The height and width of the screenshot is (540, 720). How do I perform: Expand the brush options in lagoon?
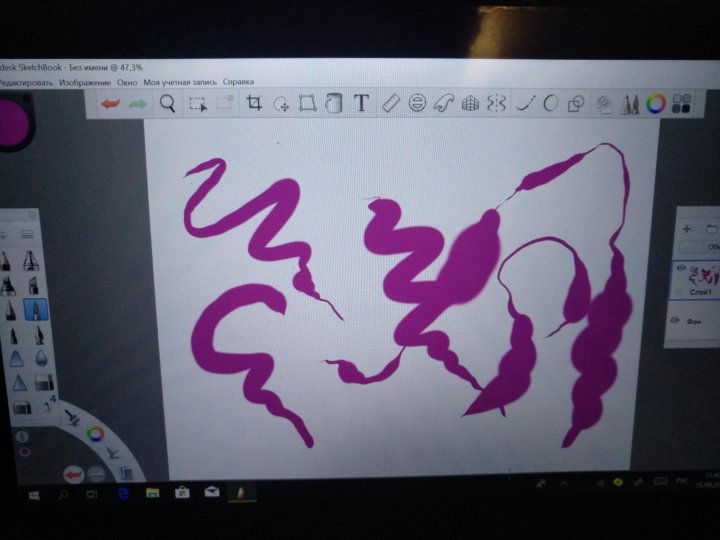pyautogui.click(x=72, y=415)
